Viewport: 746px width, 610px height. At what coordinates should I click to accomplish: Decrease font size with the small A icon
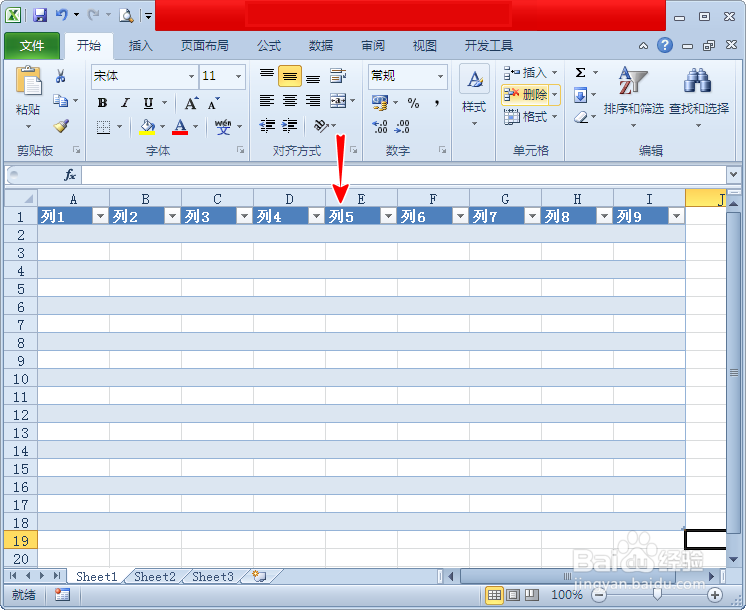tap(213, 103)
